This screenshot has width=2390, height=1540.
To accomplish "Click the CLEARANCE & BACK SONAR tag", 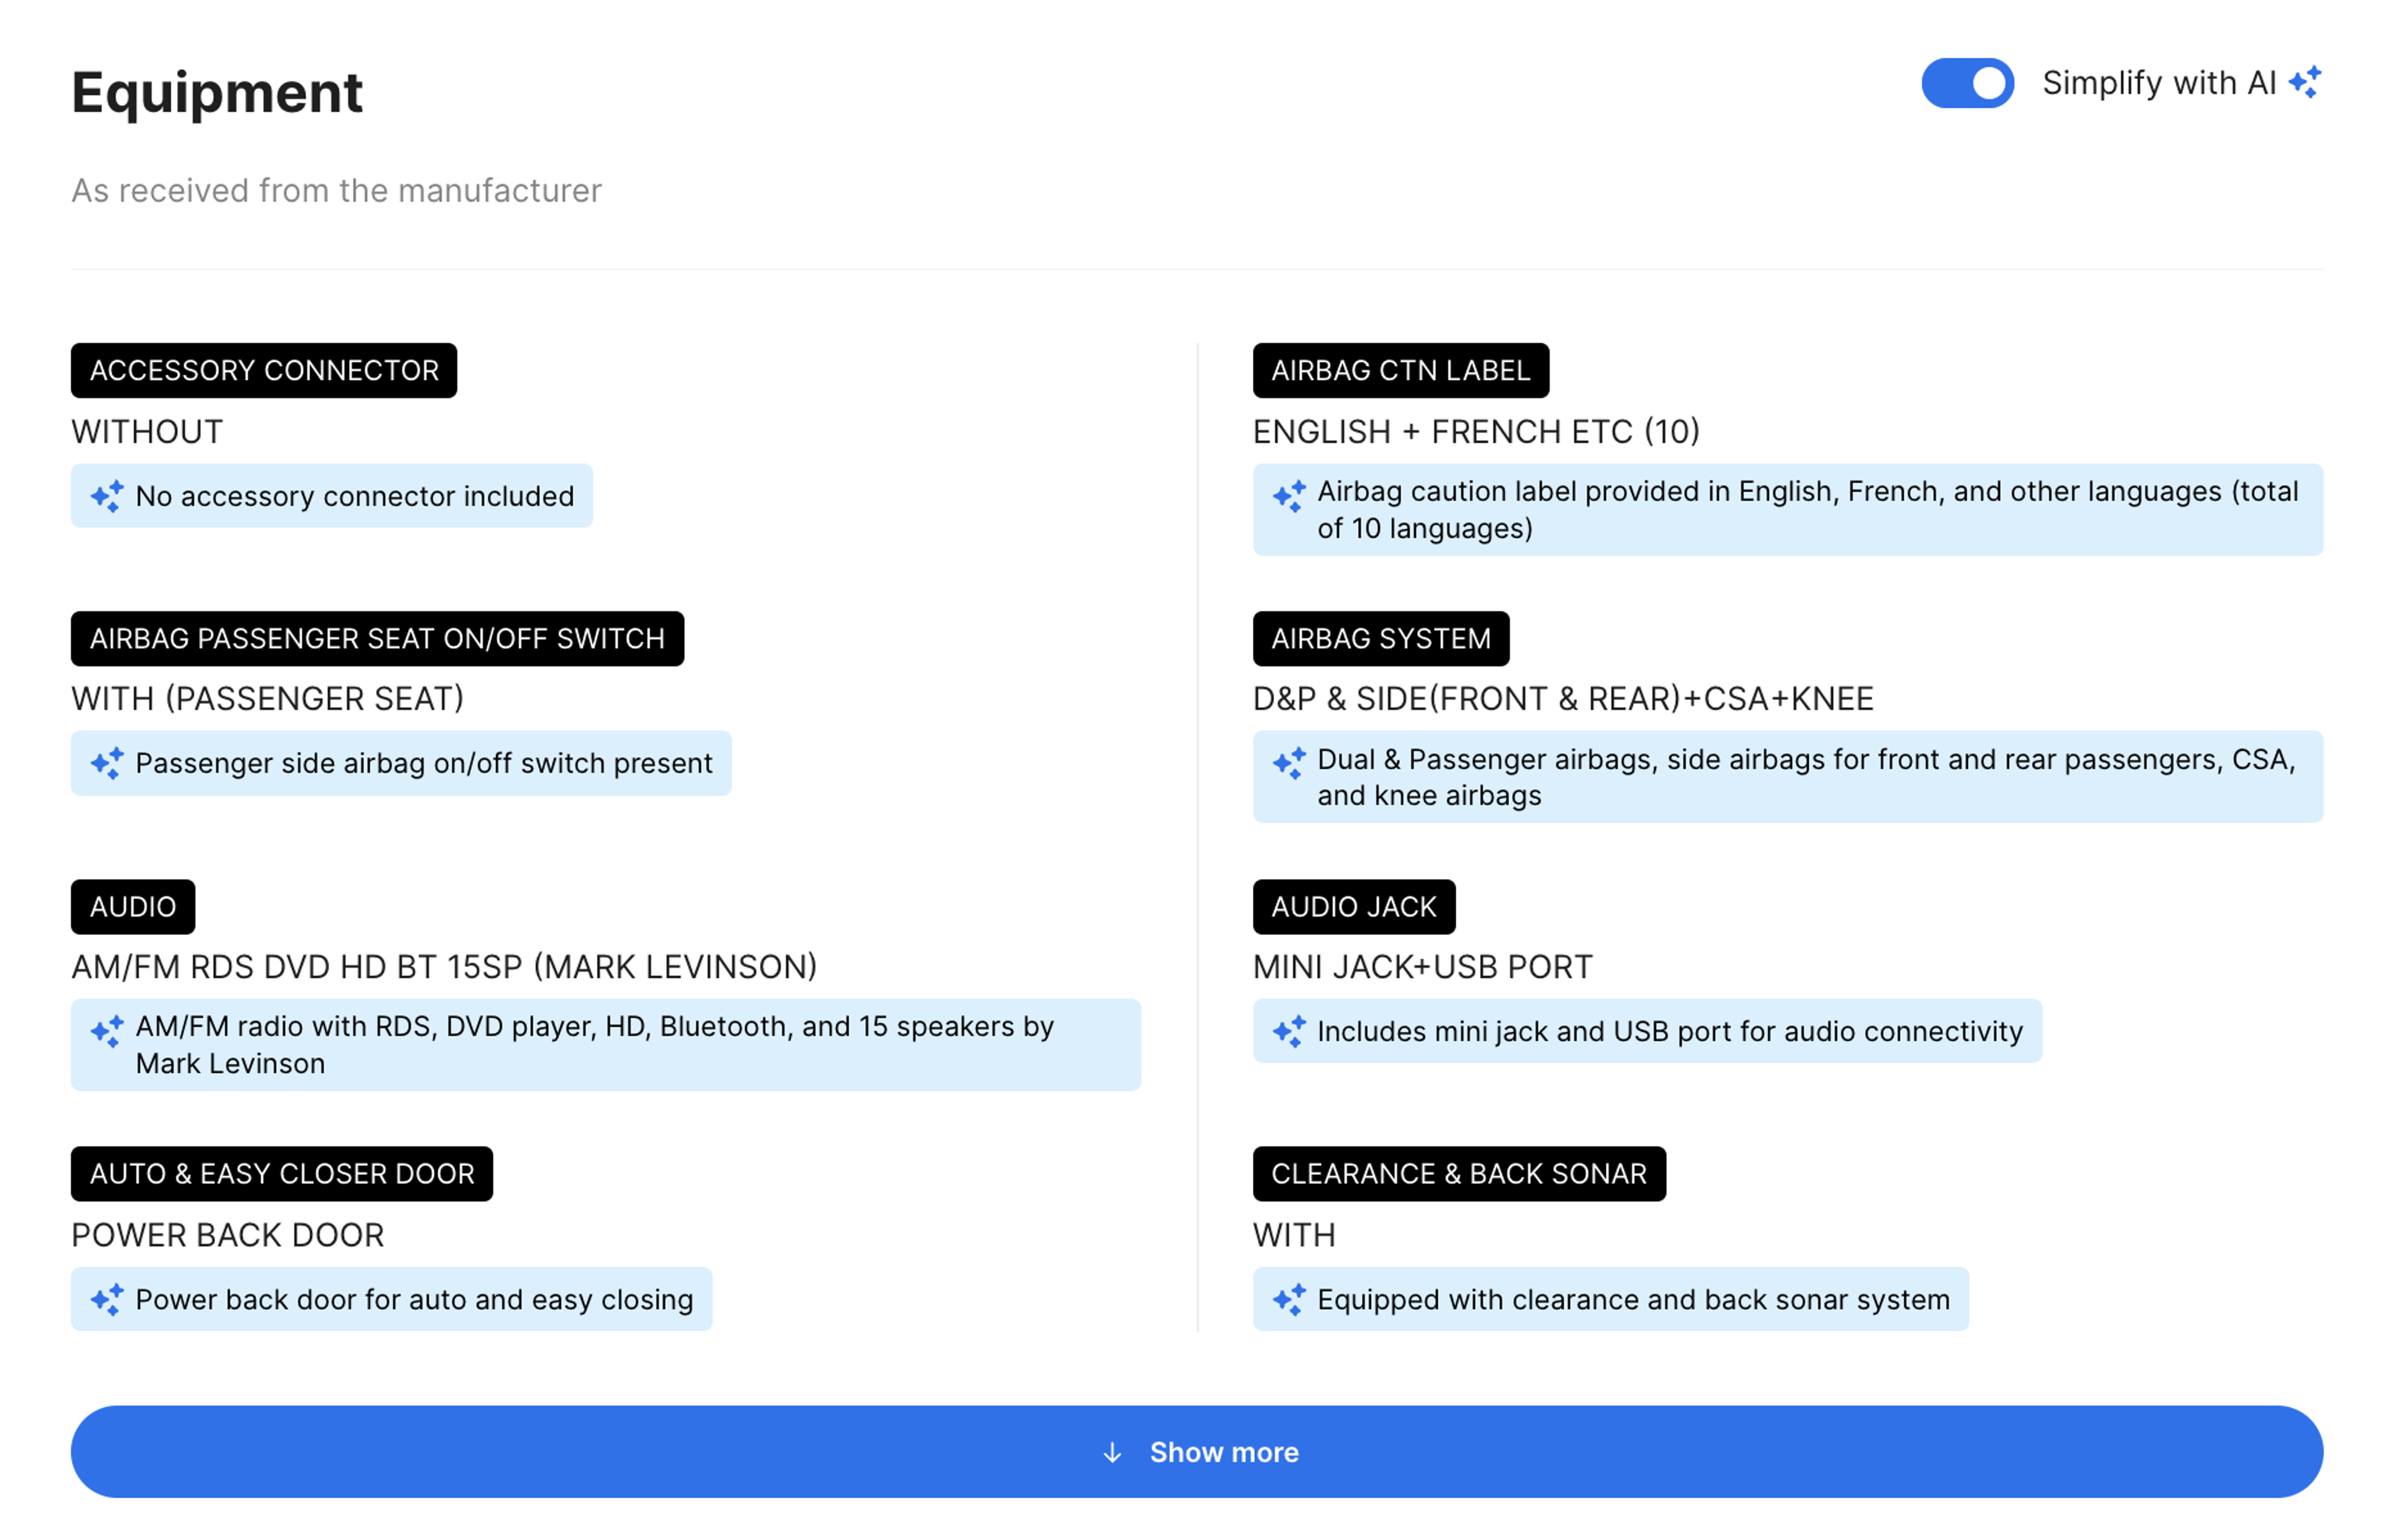I will pyautogui.click(x=1458, y=1173).
